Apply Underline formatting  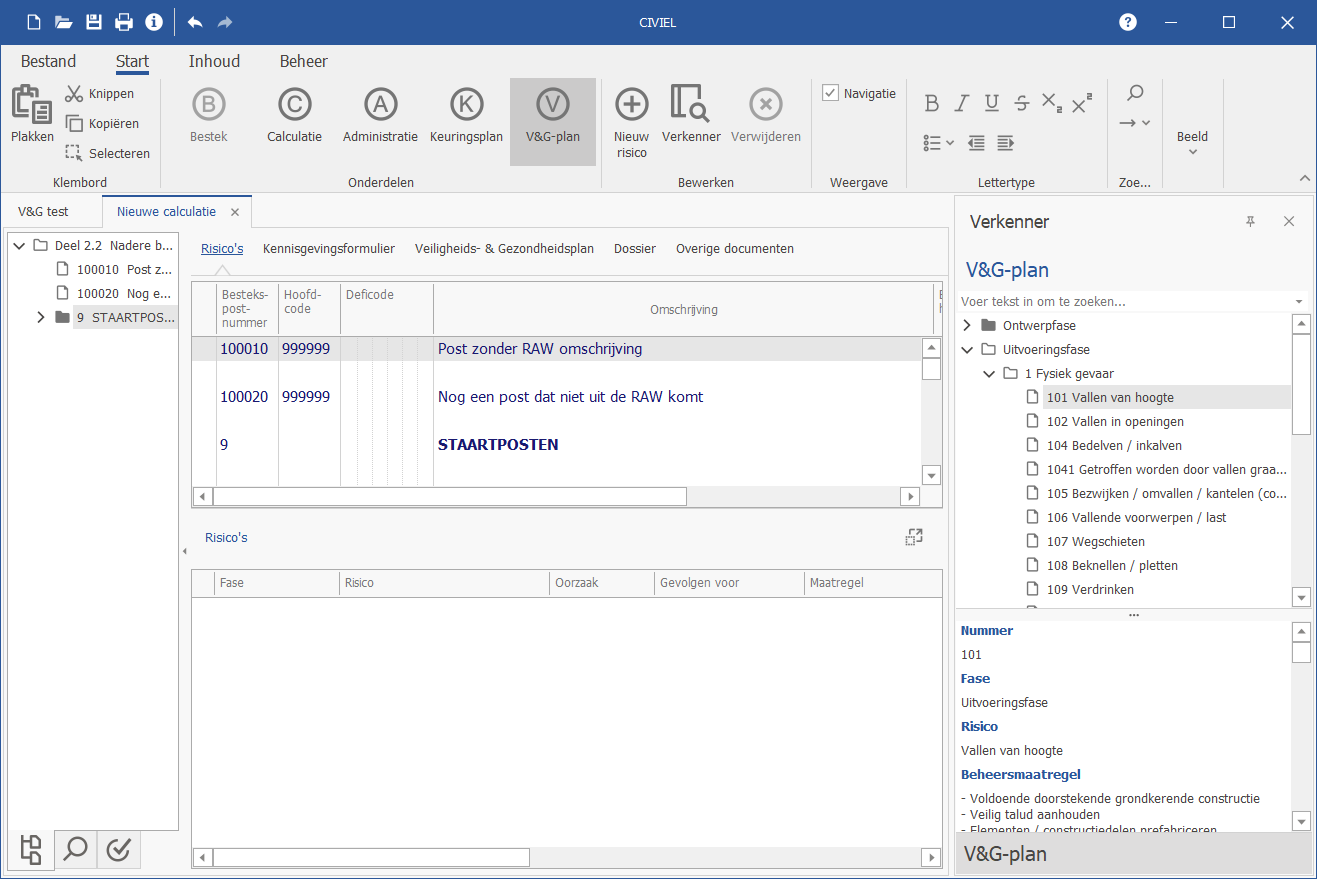click(x=992, y=103)
